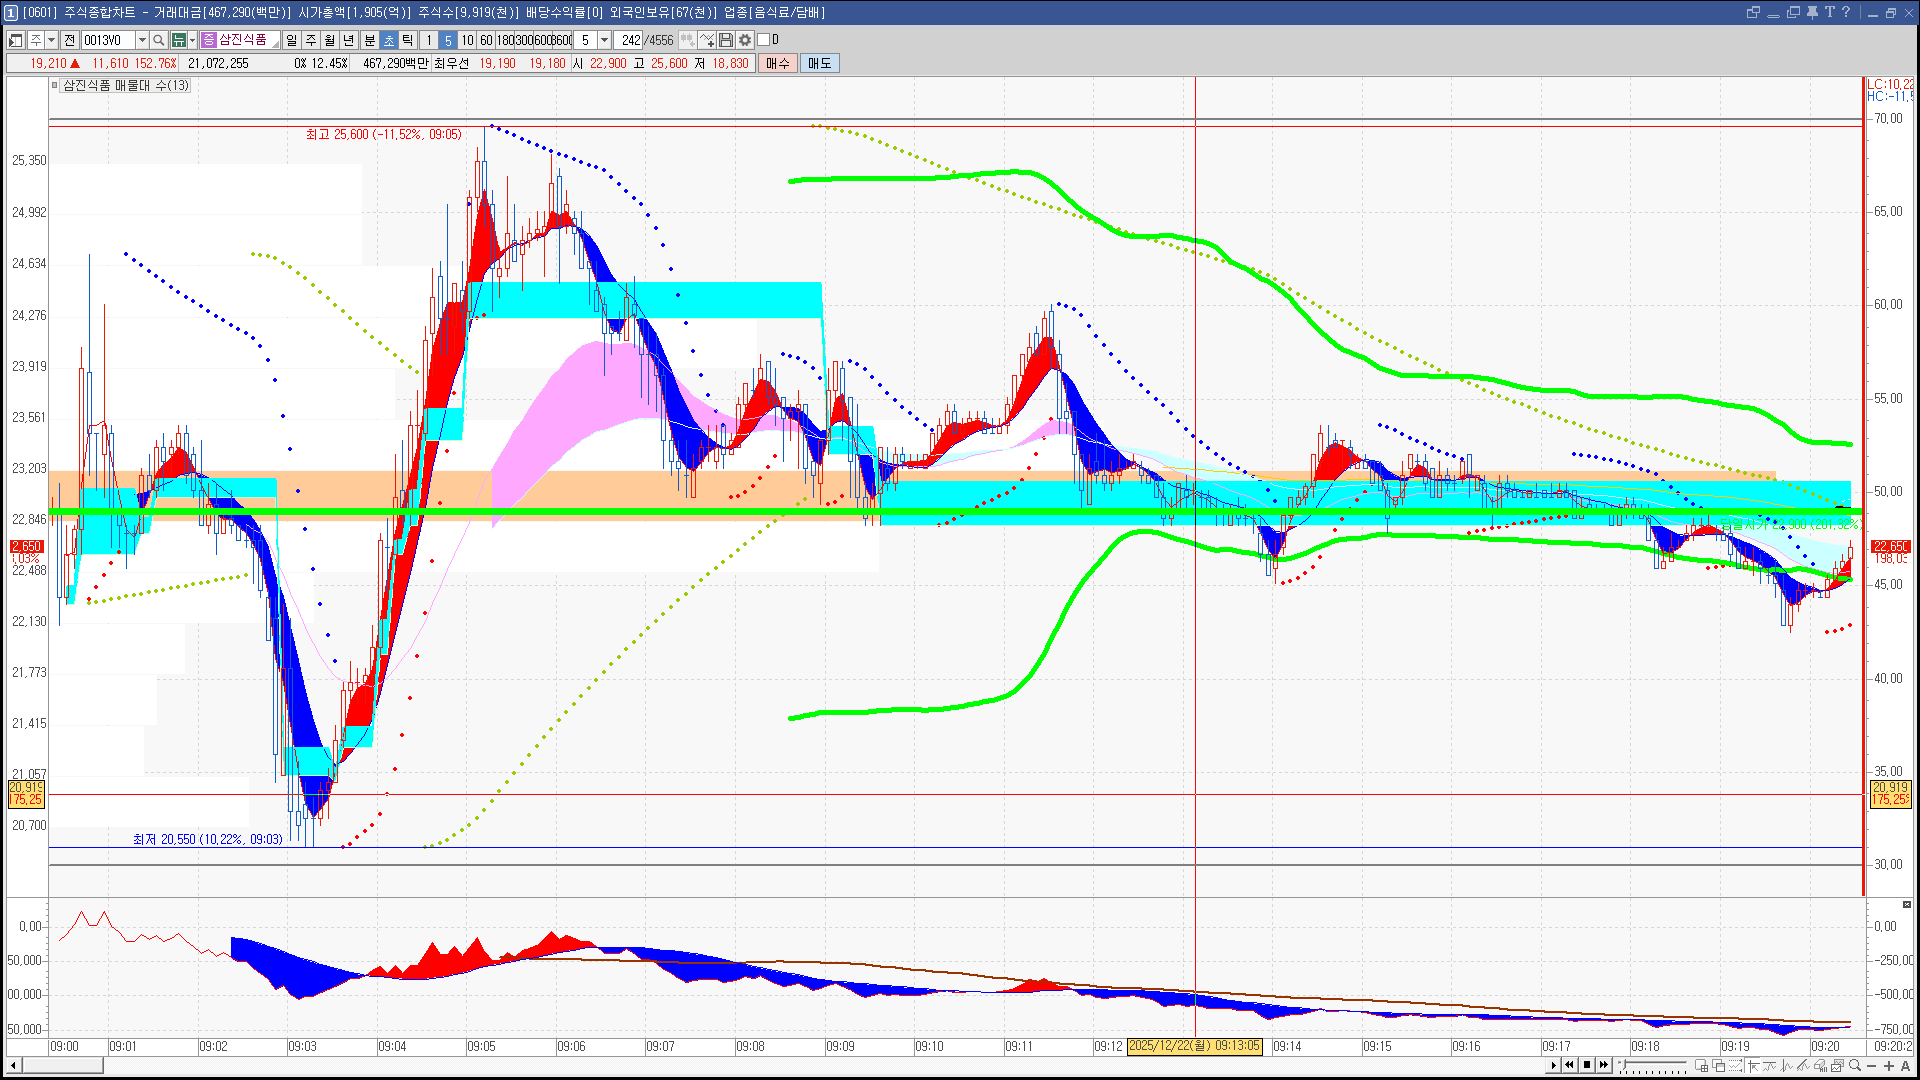Expand the interval value 5 dropdown
Viewport: 1920px width, 1080px height.
pos(604,40)
